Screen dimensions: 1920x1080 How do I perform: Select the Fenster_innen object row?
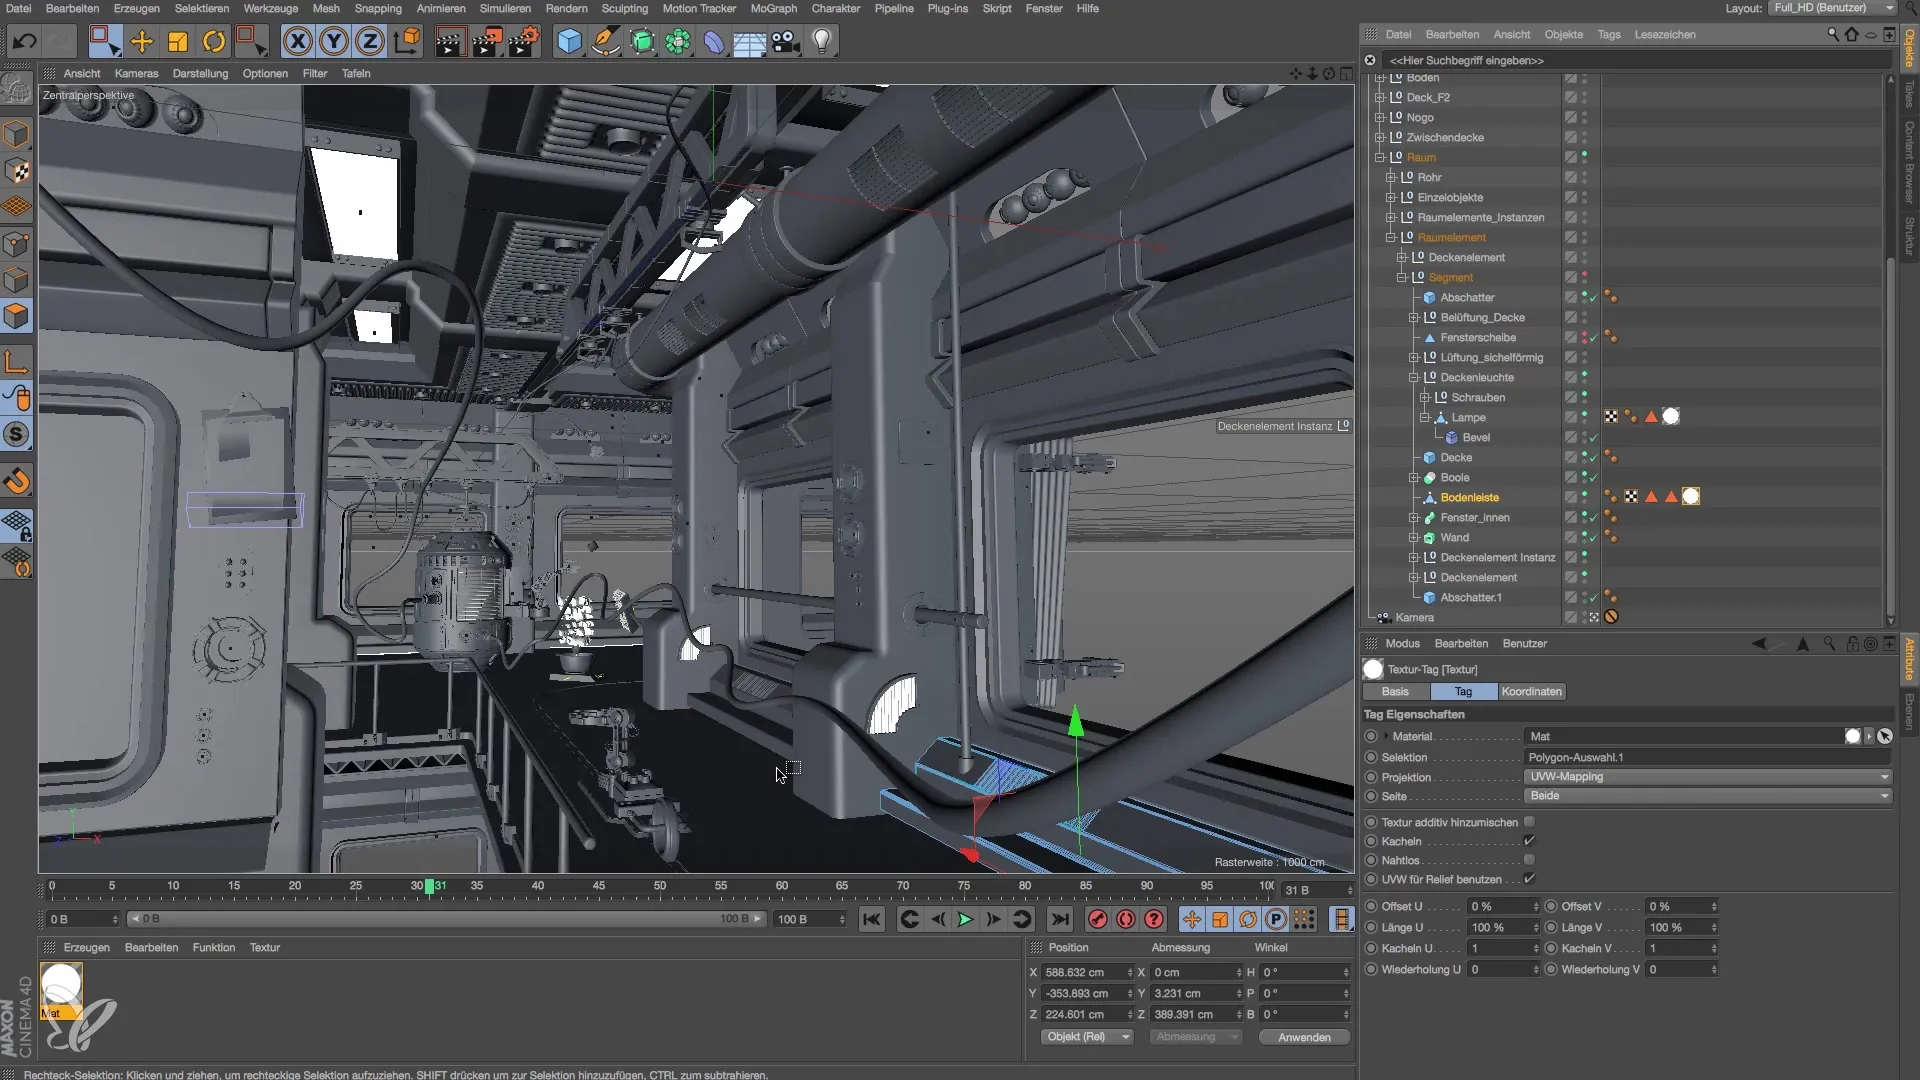coord(1475,517)
